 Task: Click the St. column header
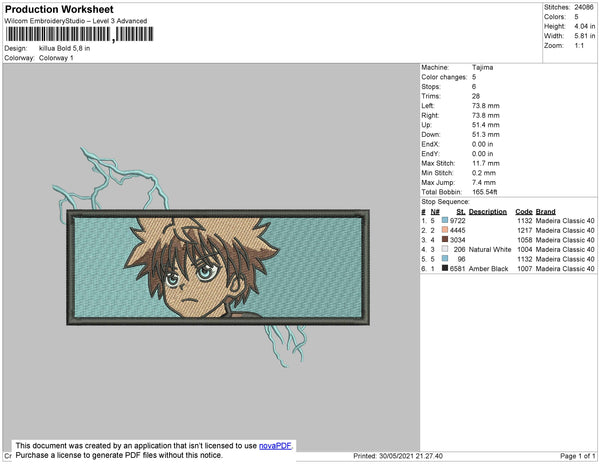click(x=461, y=212)
